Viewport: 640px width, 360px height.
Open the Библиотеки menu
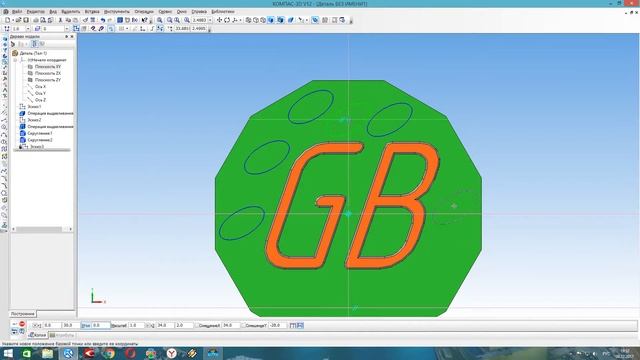point(223,11)
